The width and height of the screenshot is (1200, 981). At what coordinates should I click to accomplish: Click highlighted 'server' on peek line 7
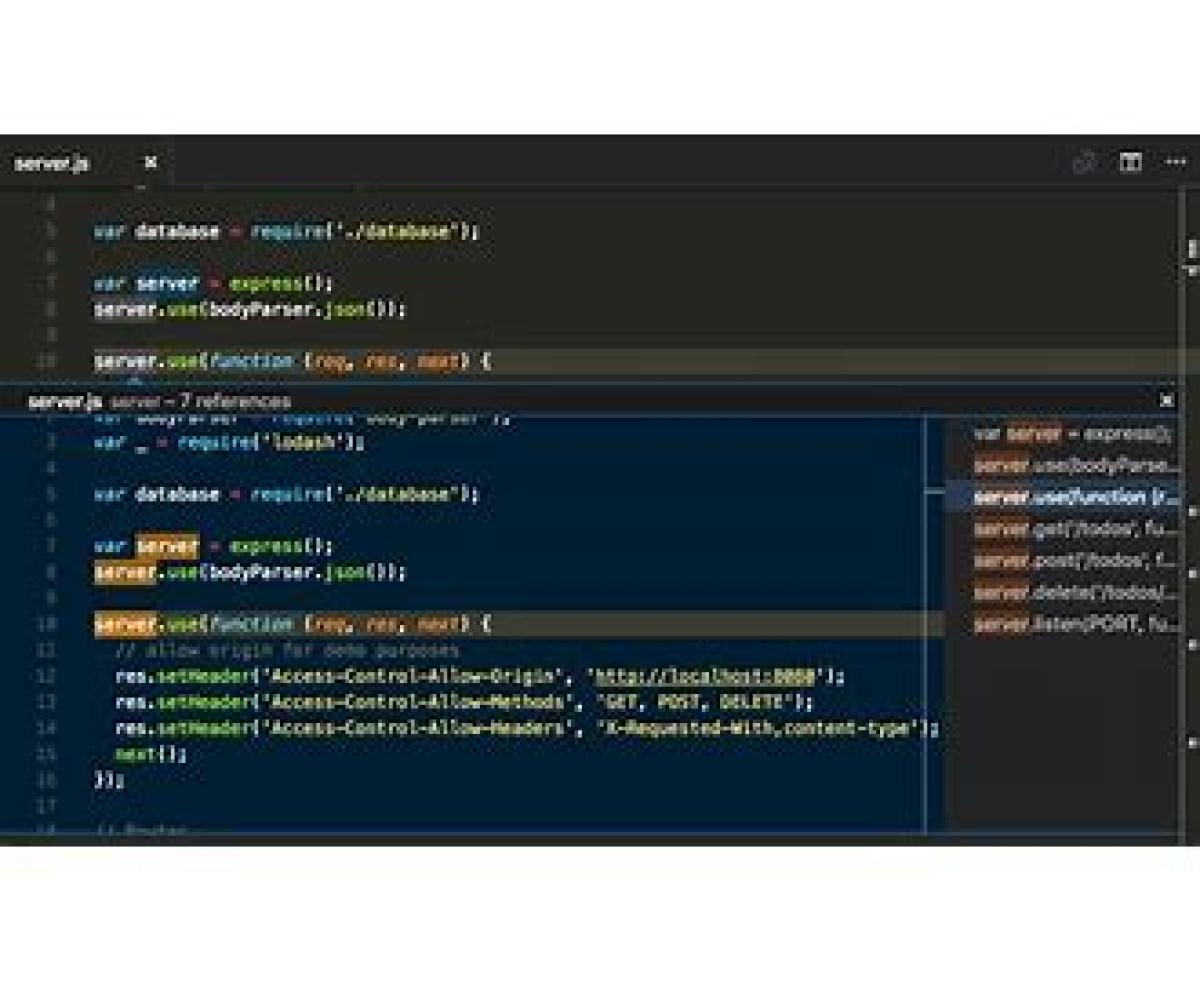167,546
